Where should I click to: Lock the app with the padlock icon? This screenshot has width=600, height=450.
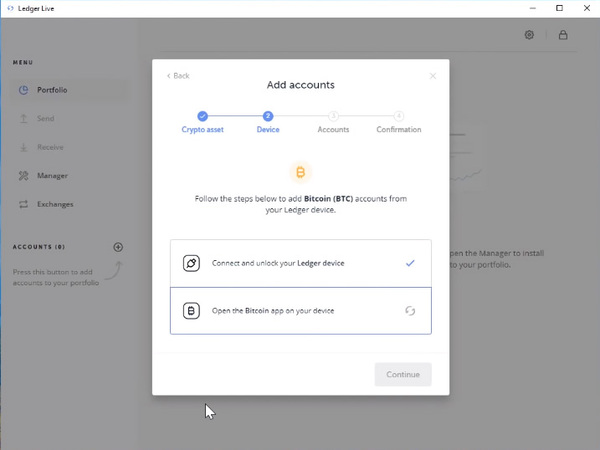click(x=563, y=35)
